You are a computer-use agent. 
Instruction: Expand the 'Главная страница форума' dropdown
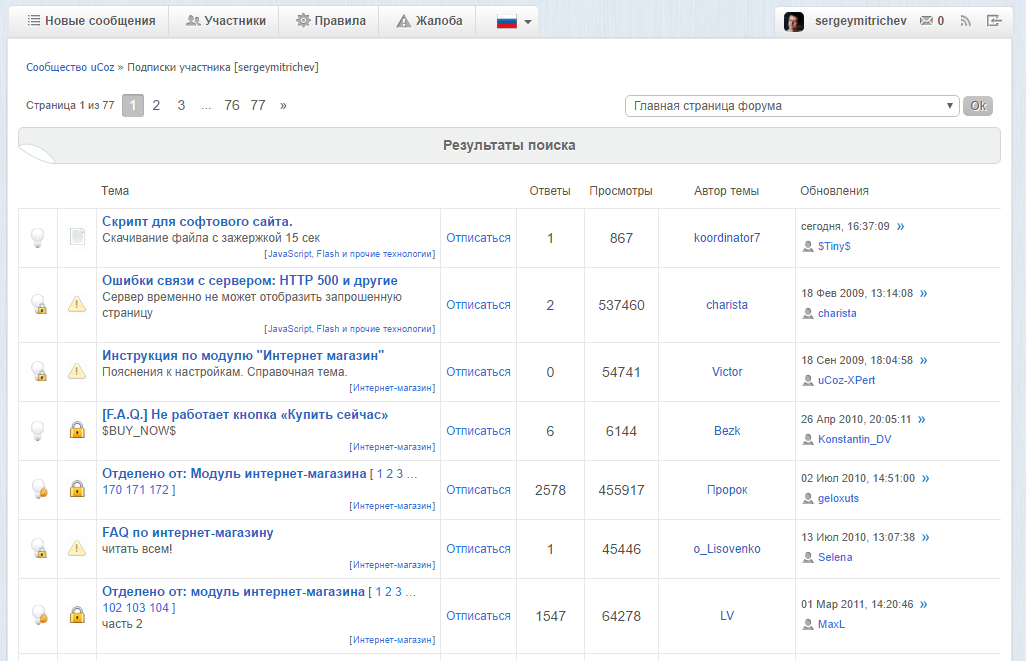pyautogui.click(x=791, y=106)
